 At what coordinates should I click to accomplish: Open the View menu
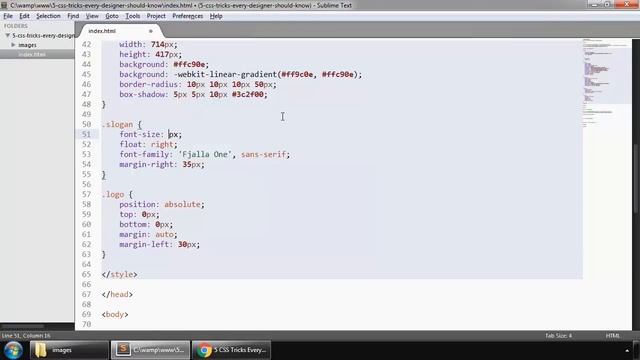click(92, 16)
